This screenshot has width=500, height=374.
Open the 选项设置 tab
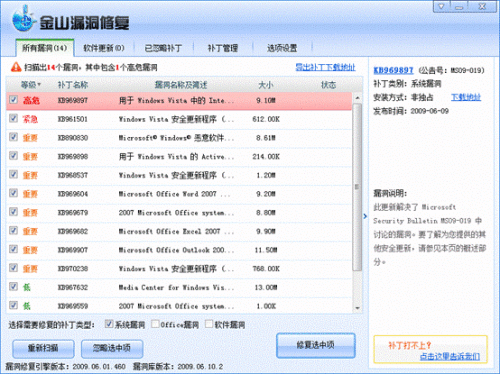(x=282, y=48)
